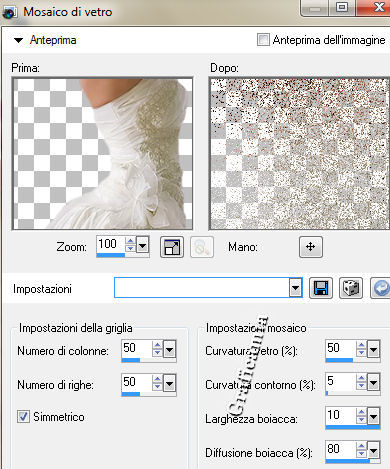Click the Numero di colonne value field
This screenshot has width=390, height=469.
pos(137,348)
